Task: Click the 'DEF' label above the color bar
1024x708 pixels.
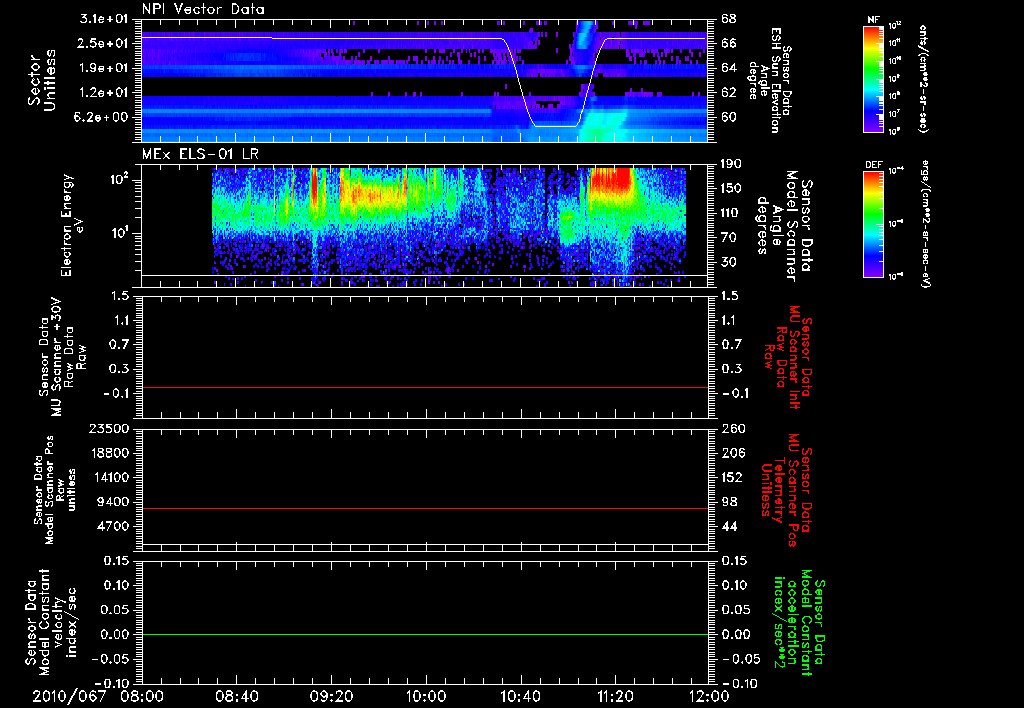Action: pos(873,165)
